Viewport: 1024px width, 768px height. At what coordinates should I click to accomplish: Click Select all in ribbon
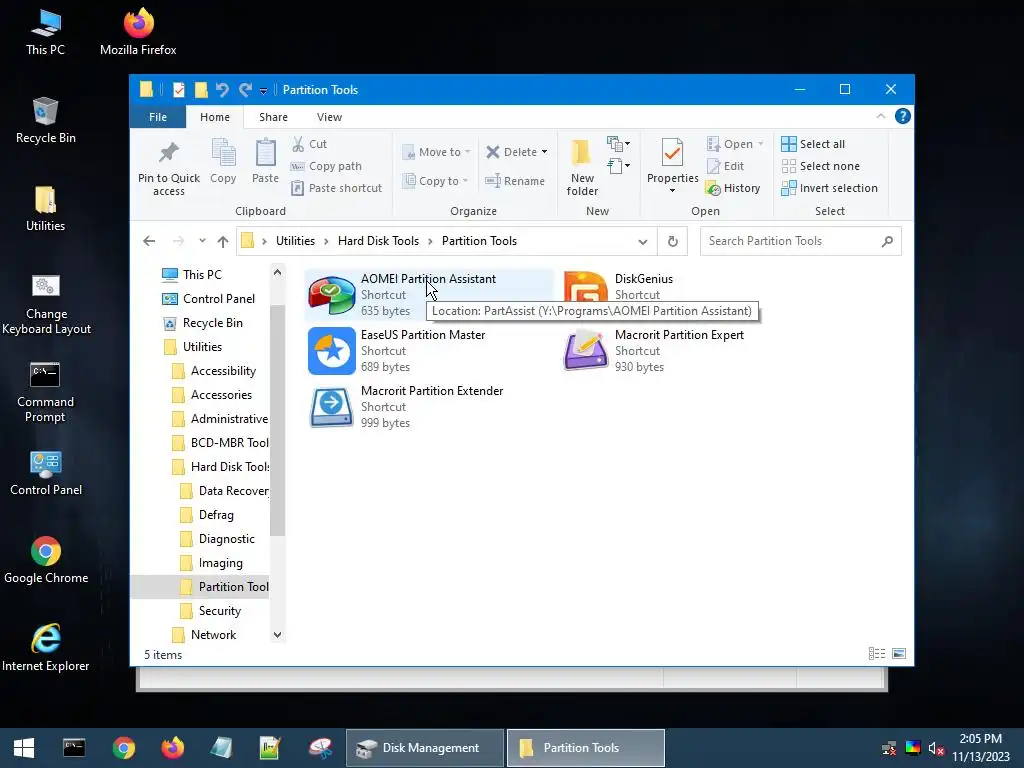(x=813, y=144)
